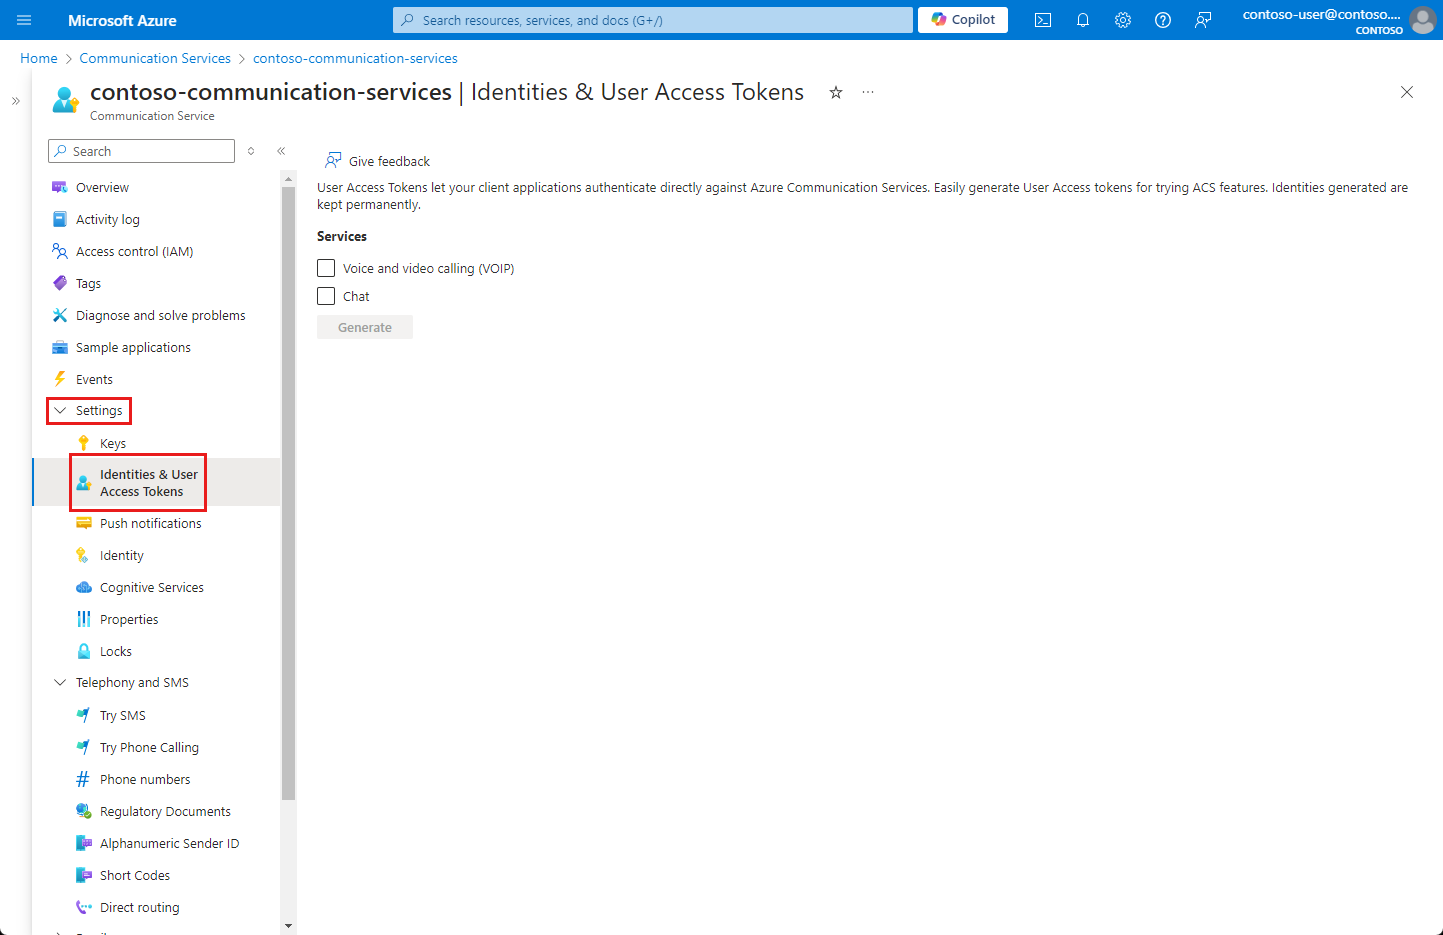This screenshot has width=1443, height=935.
Task: Click the Locks padlock icon
Action: [84, 651]
